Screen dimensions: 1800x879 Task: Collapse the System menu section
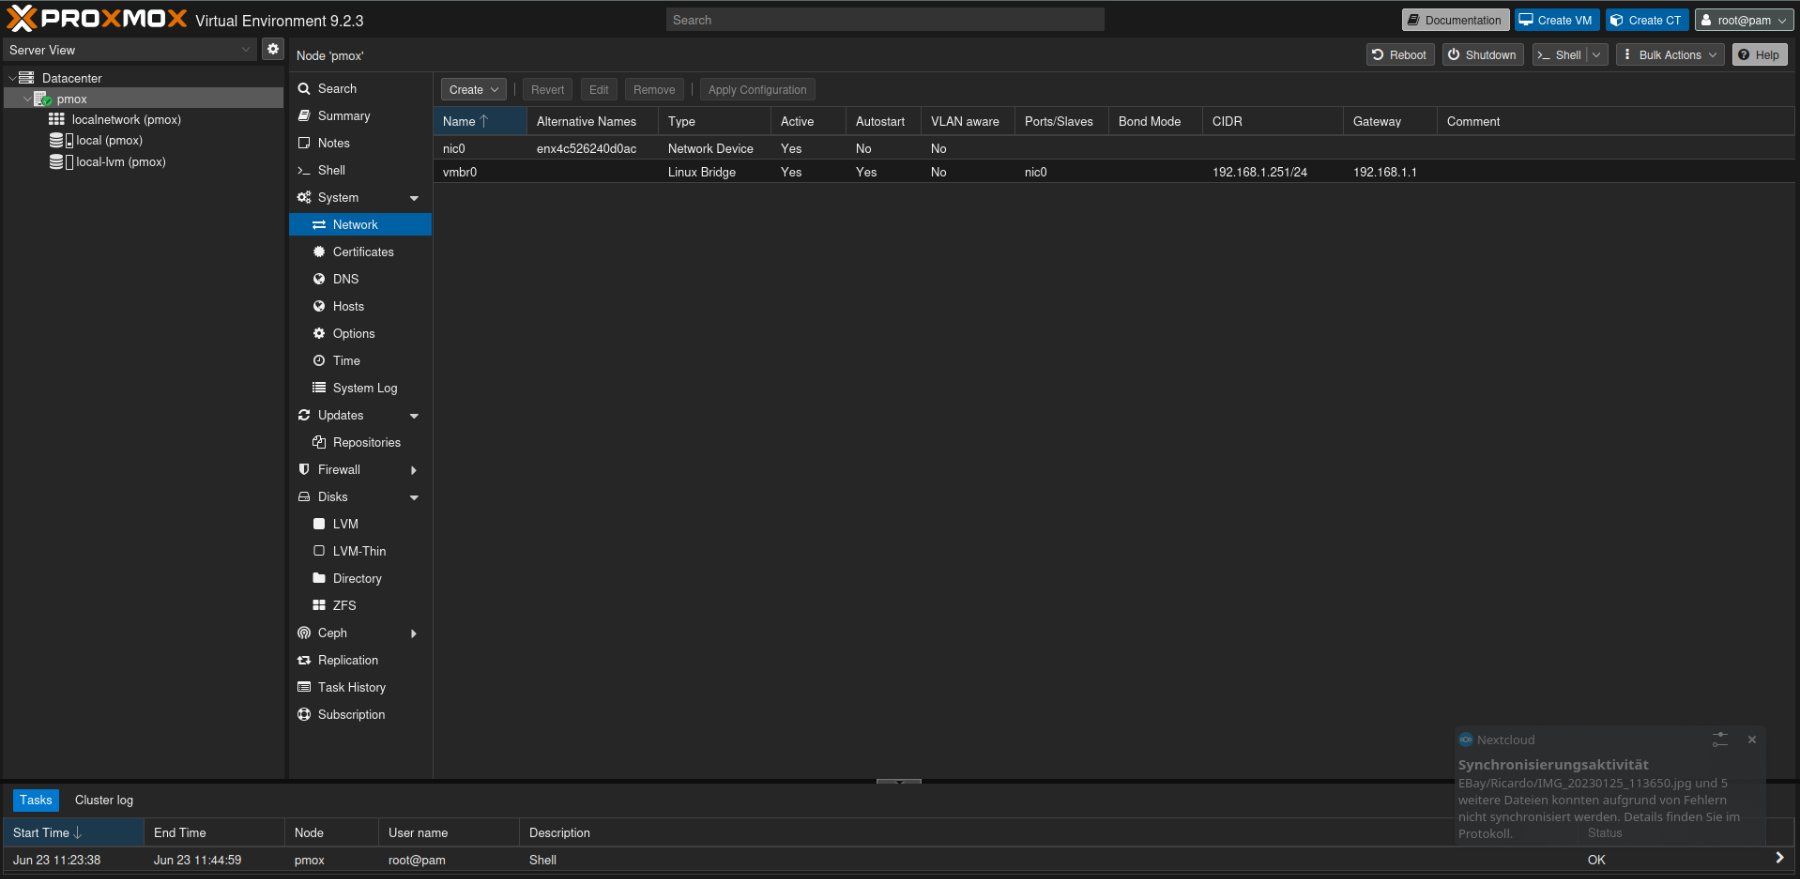tap(414, 198)
